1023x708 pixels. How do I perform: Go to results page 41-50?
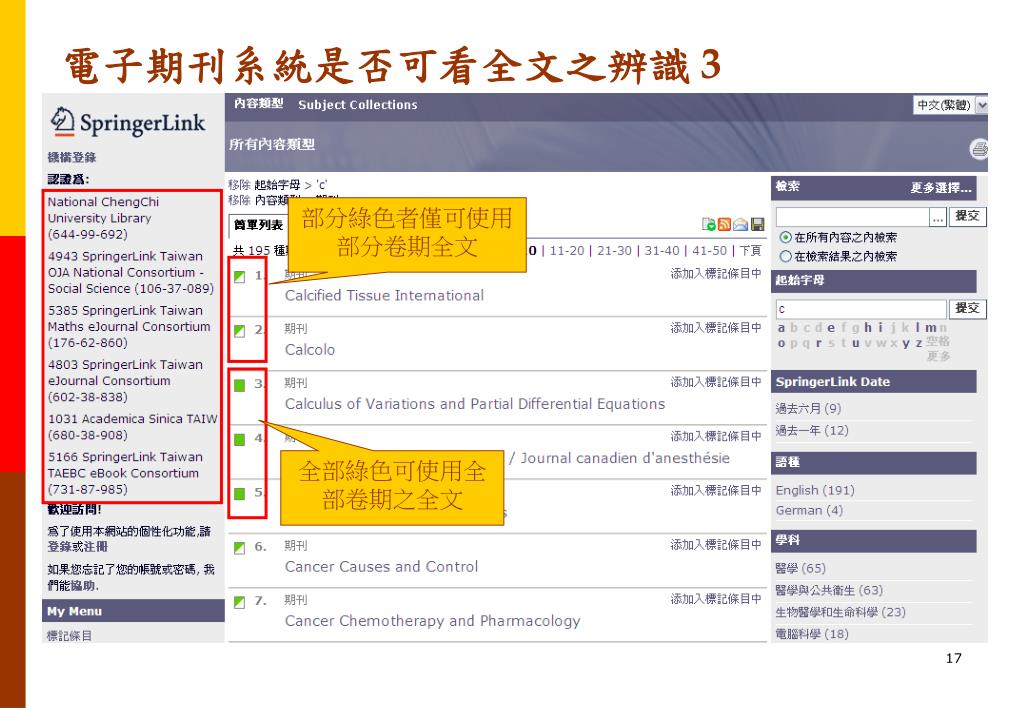click(709, 251)
